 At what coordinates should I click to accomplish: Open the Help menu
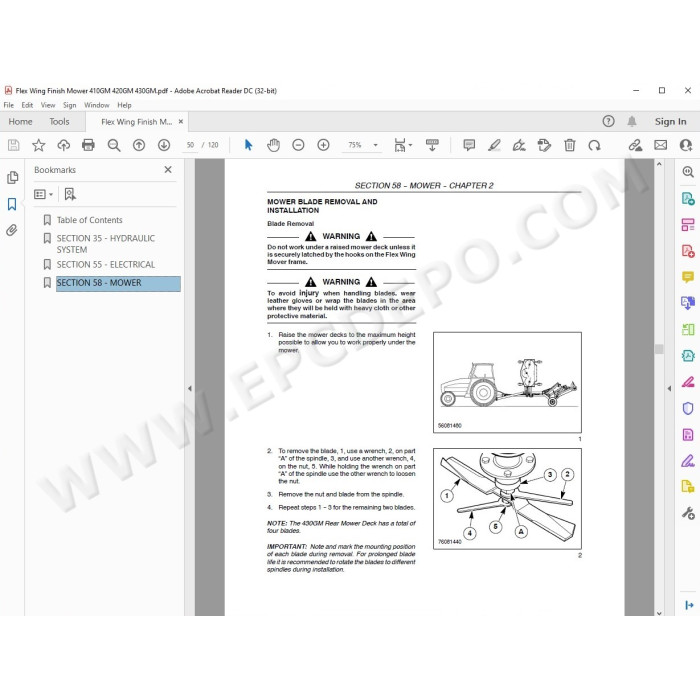pyautogui.click(x=124, y=105)
